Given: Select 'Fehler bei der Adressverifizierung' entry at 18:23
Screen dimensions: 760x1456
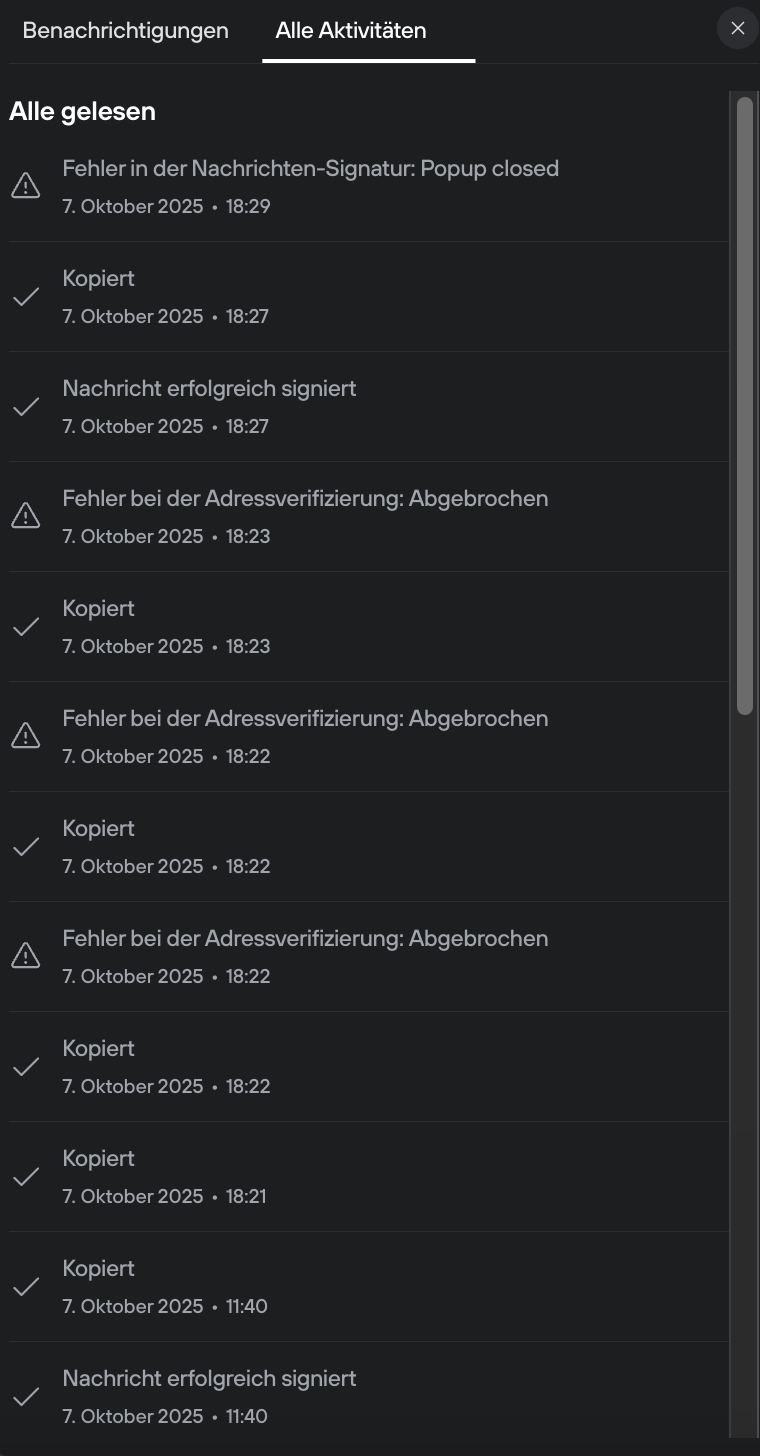Looking at the screenshot, I should (x=305, y=498).
